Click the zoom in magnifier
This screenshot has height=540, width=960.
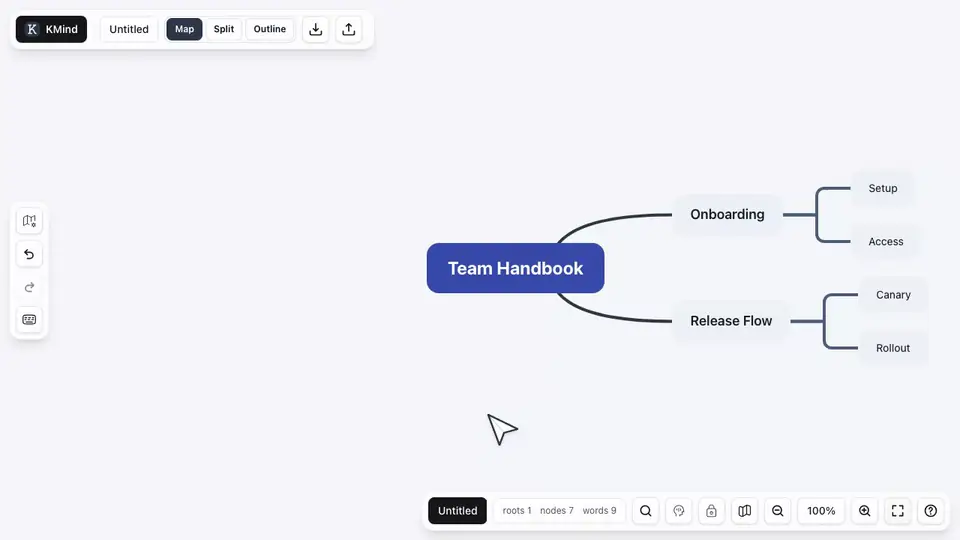(x=864, y=511)
